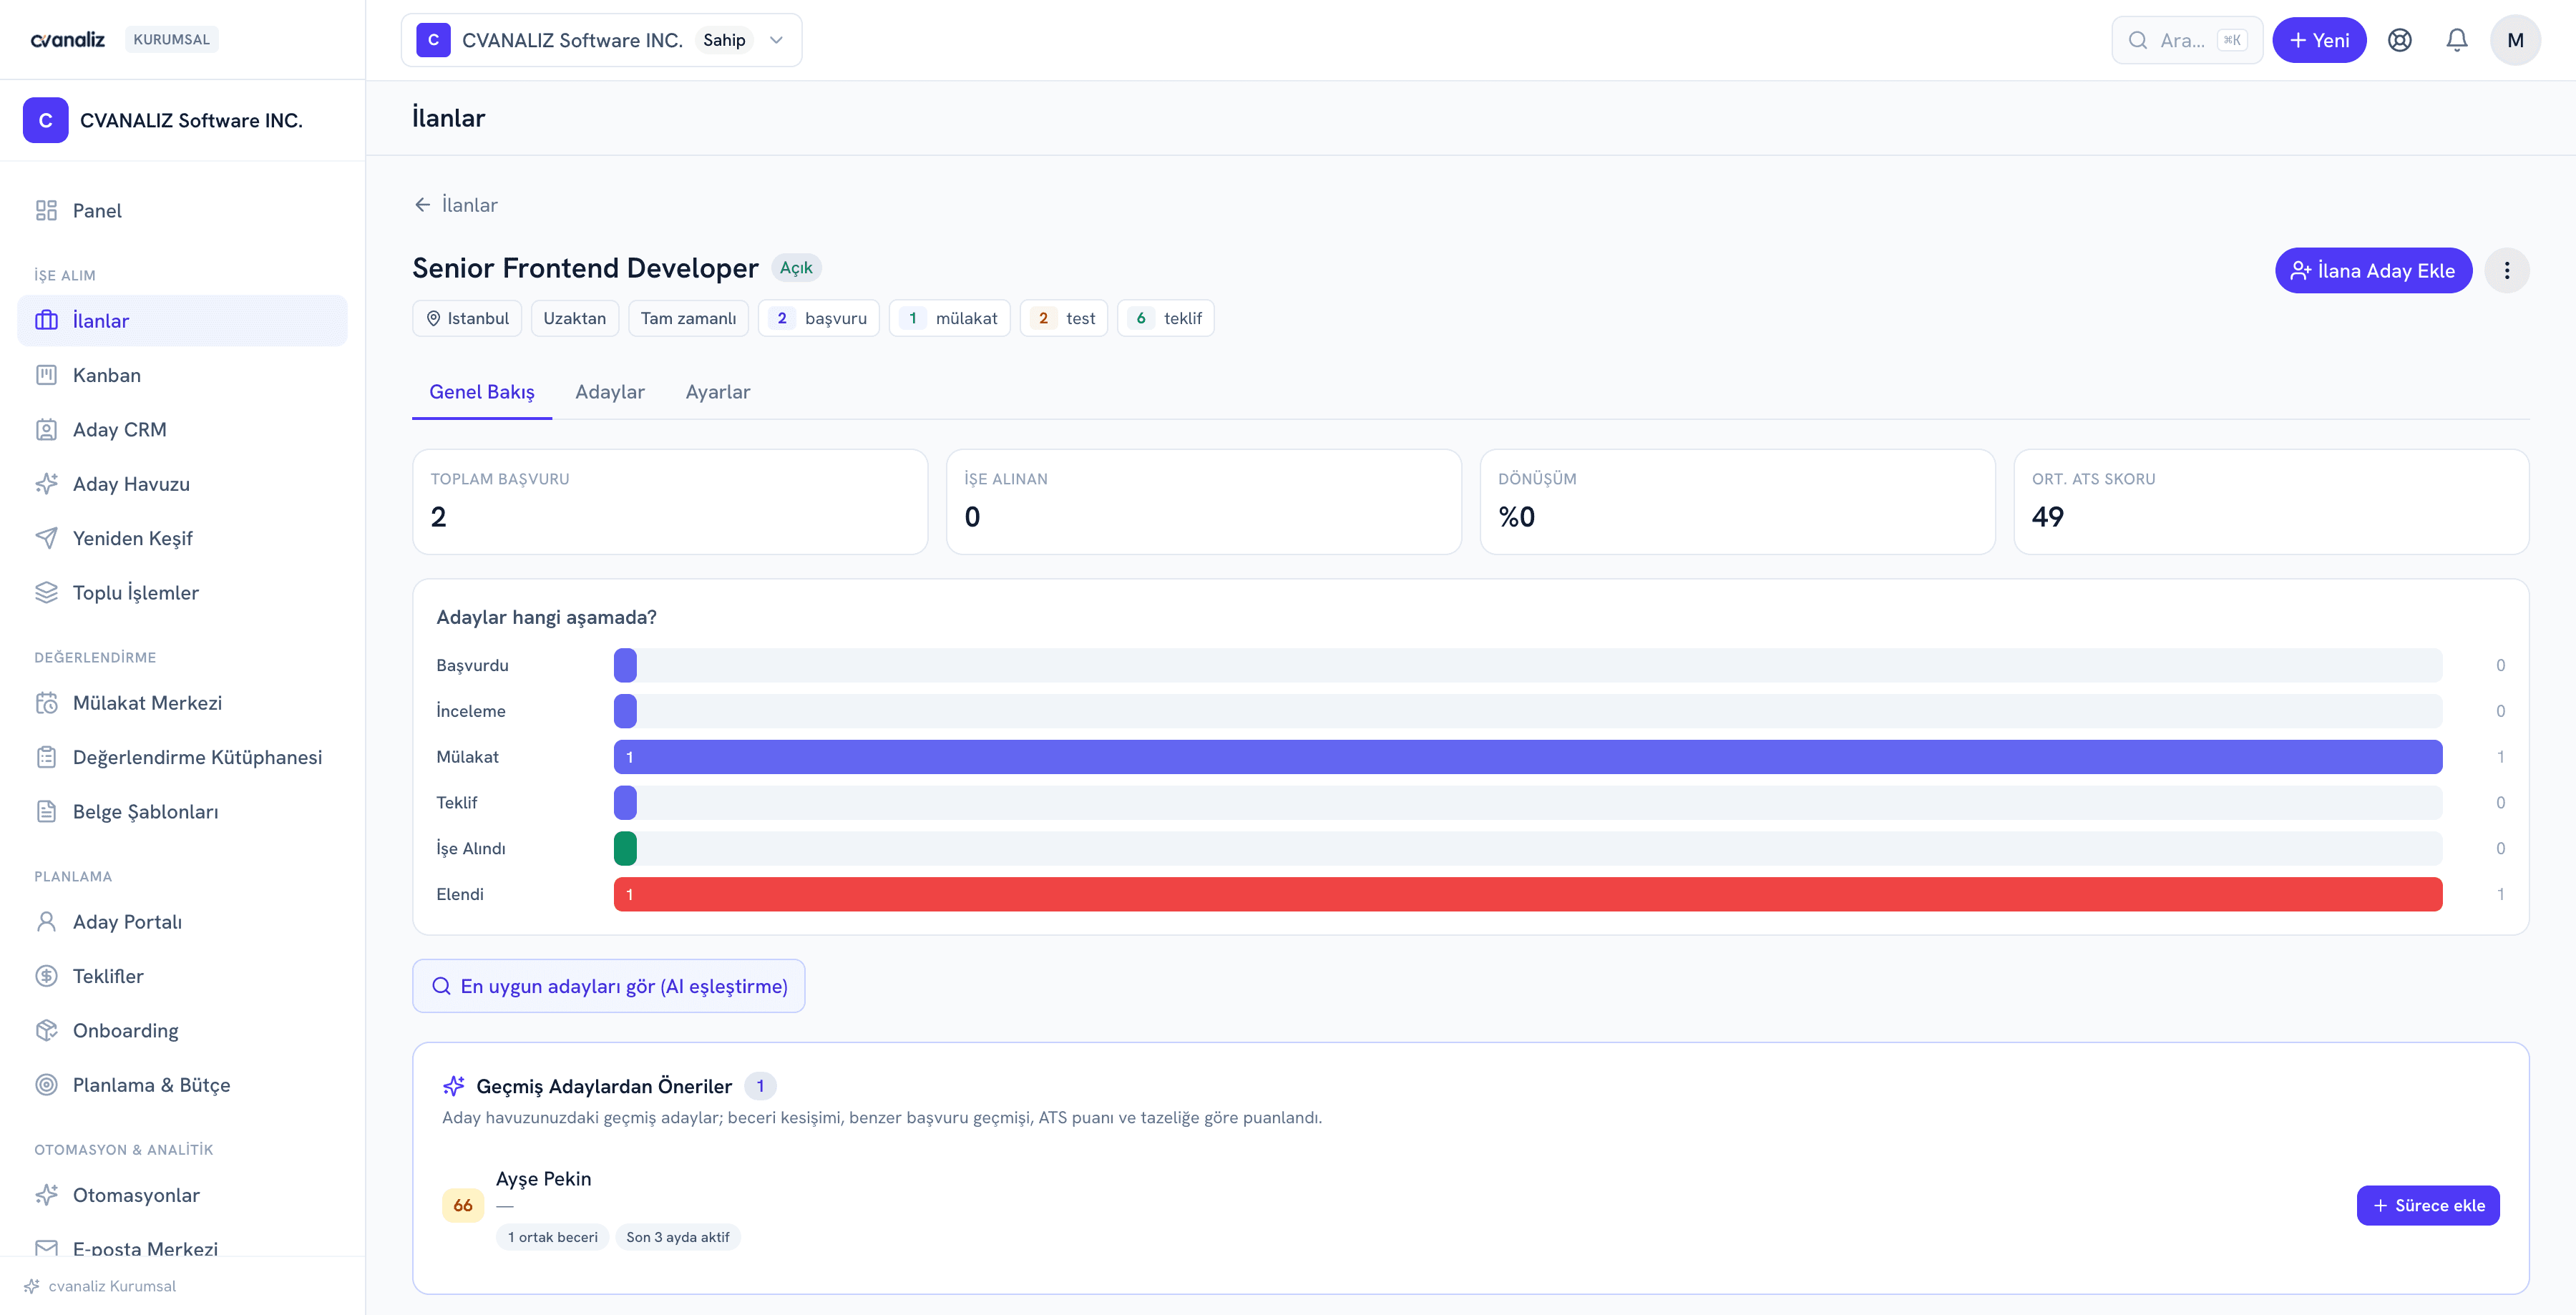Click the Yeniden Keşif paper-plane icon
This screenshot has height=1315, width=2576.
(x=46, y=538)
